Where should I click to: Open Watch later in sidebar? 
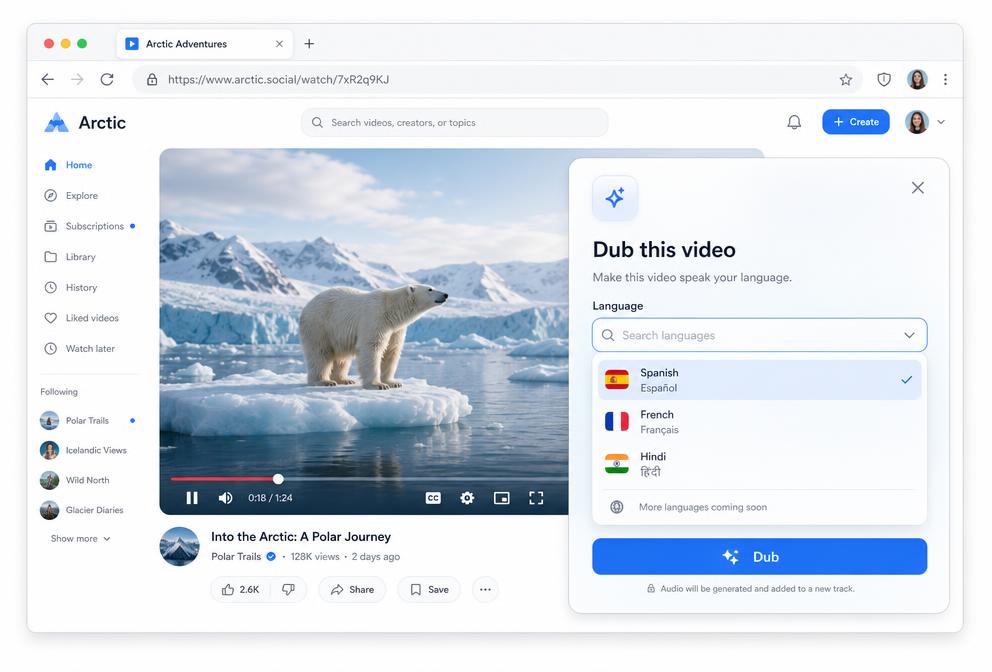click(x=79, y=349)
